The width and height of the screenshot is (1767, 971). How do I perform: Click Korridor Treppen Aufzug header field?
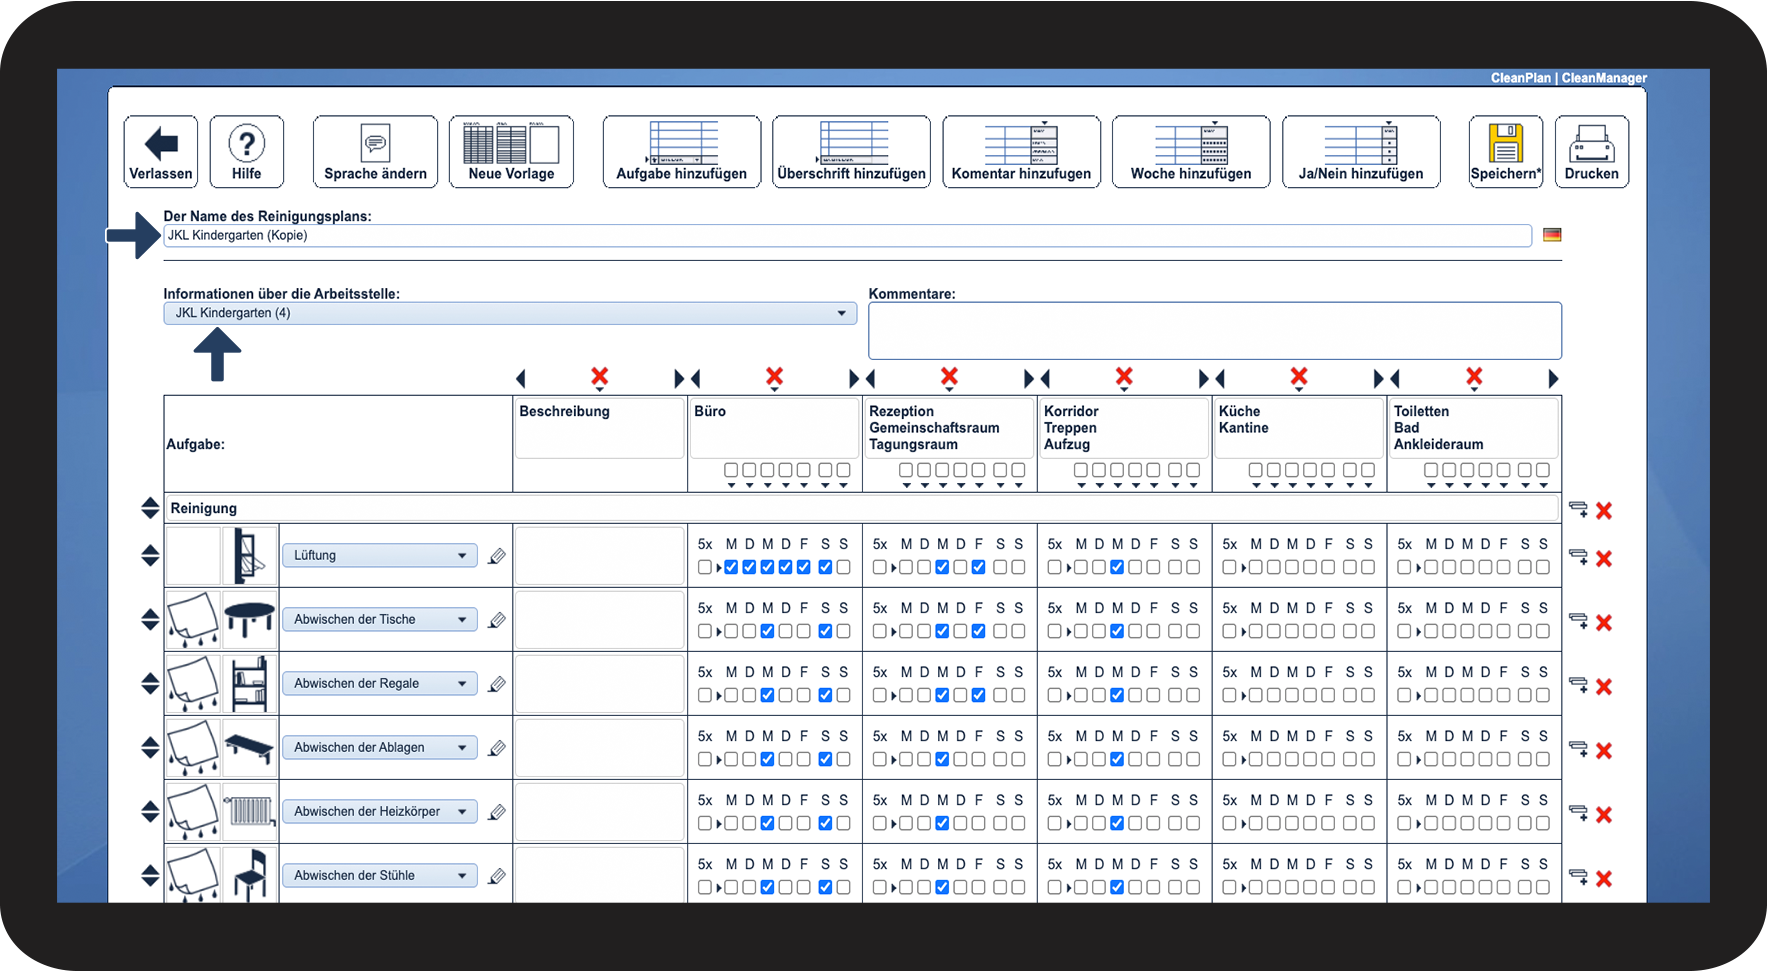1124,428
